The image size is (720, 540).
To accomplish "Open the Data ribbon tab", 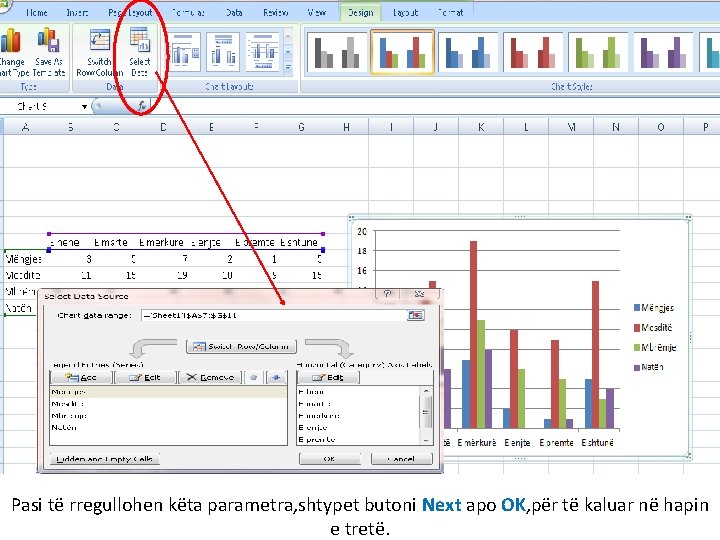I will click(x=234, y=12).
